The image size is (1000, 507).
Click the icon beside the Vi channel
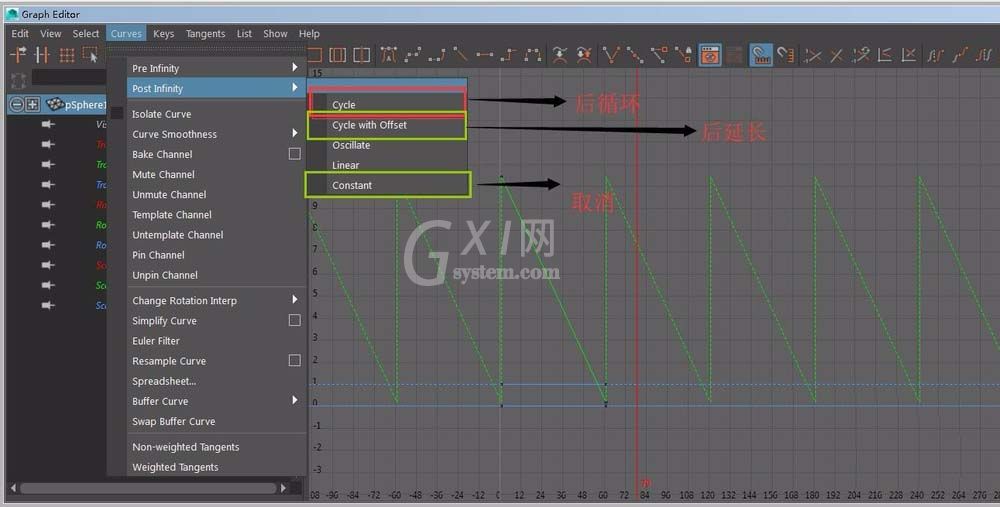[x=48, y=124]
